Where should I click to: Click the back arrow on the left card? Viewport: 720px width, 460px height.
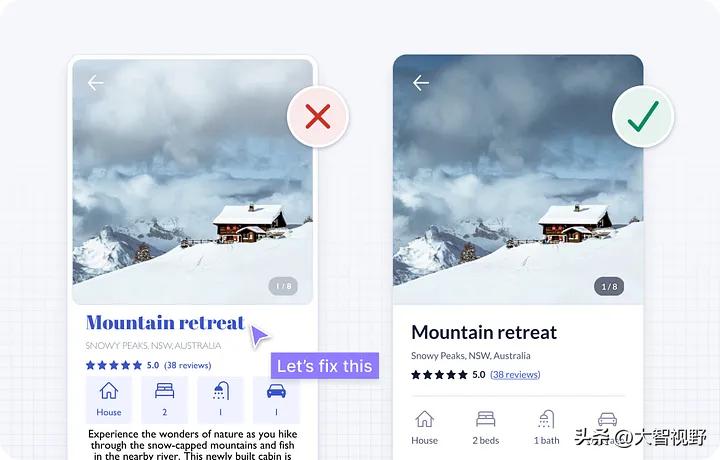pos(96,83)
